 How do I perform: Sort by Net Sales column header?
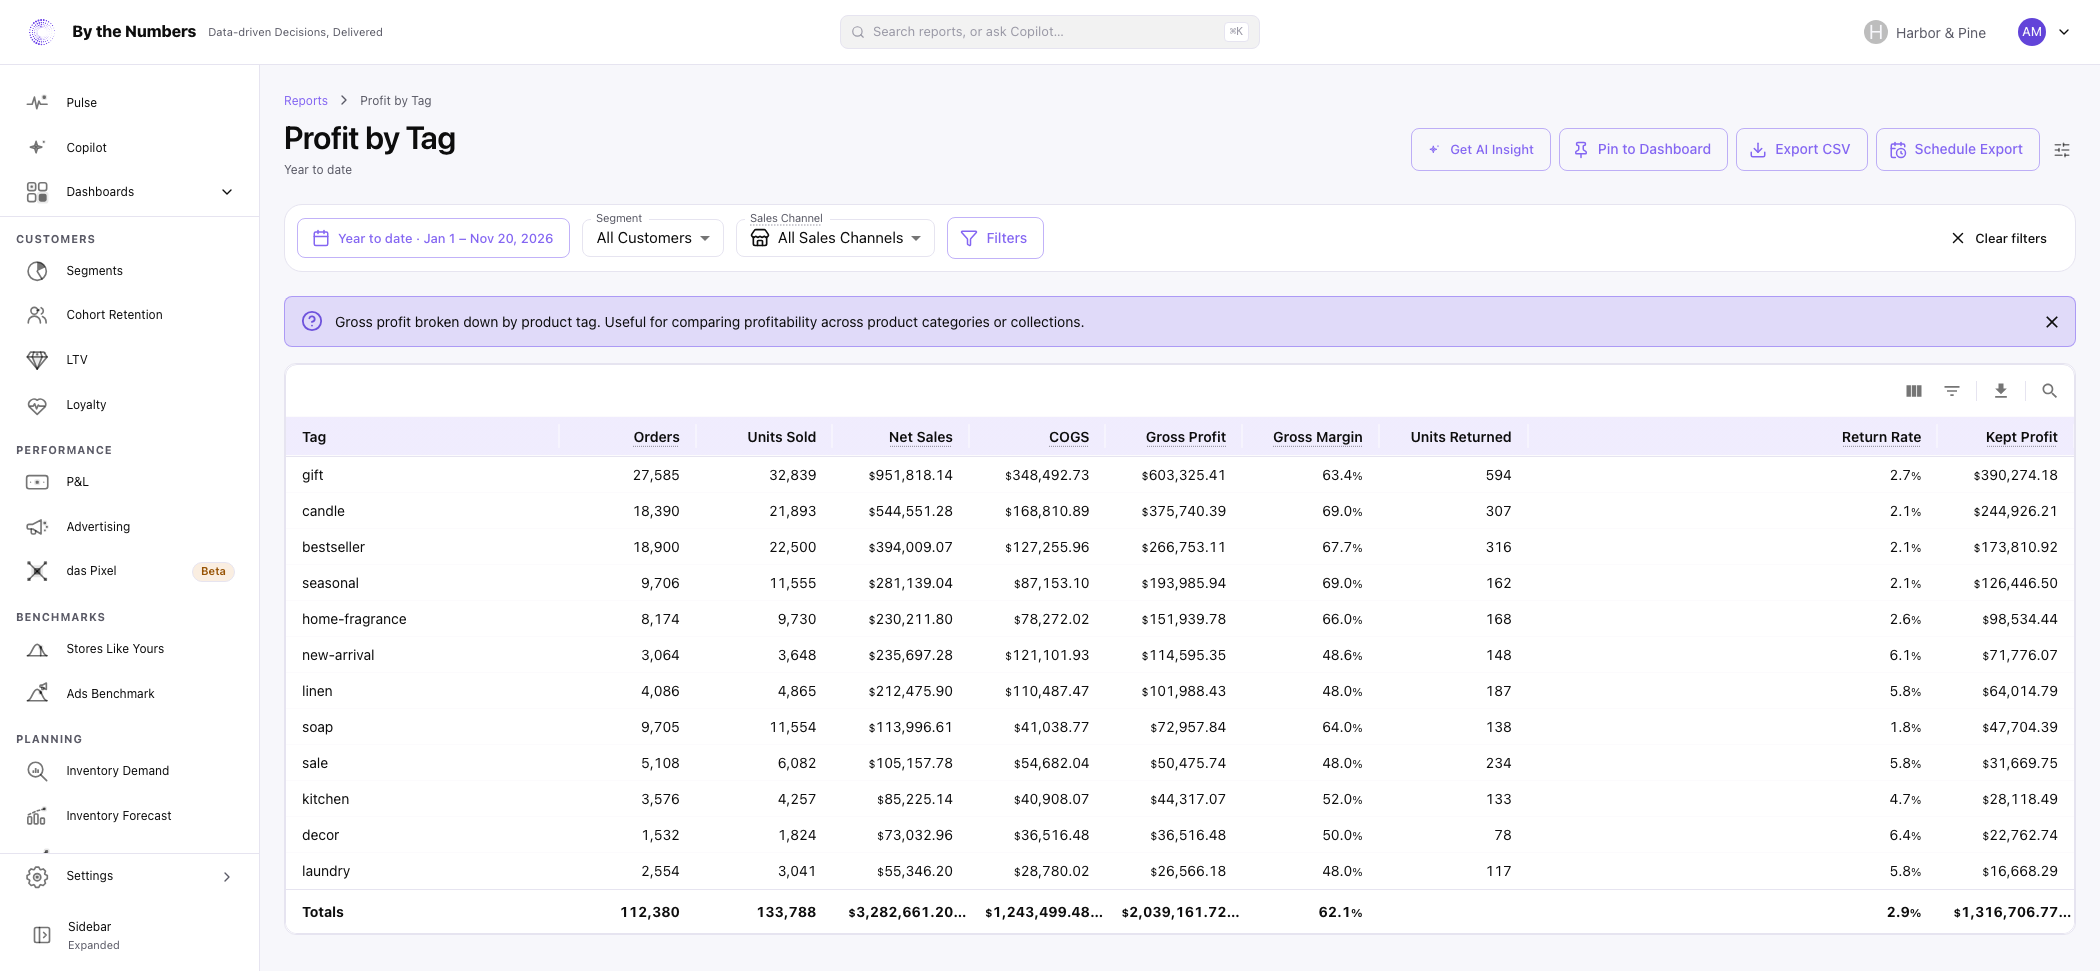920,437
